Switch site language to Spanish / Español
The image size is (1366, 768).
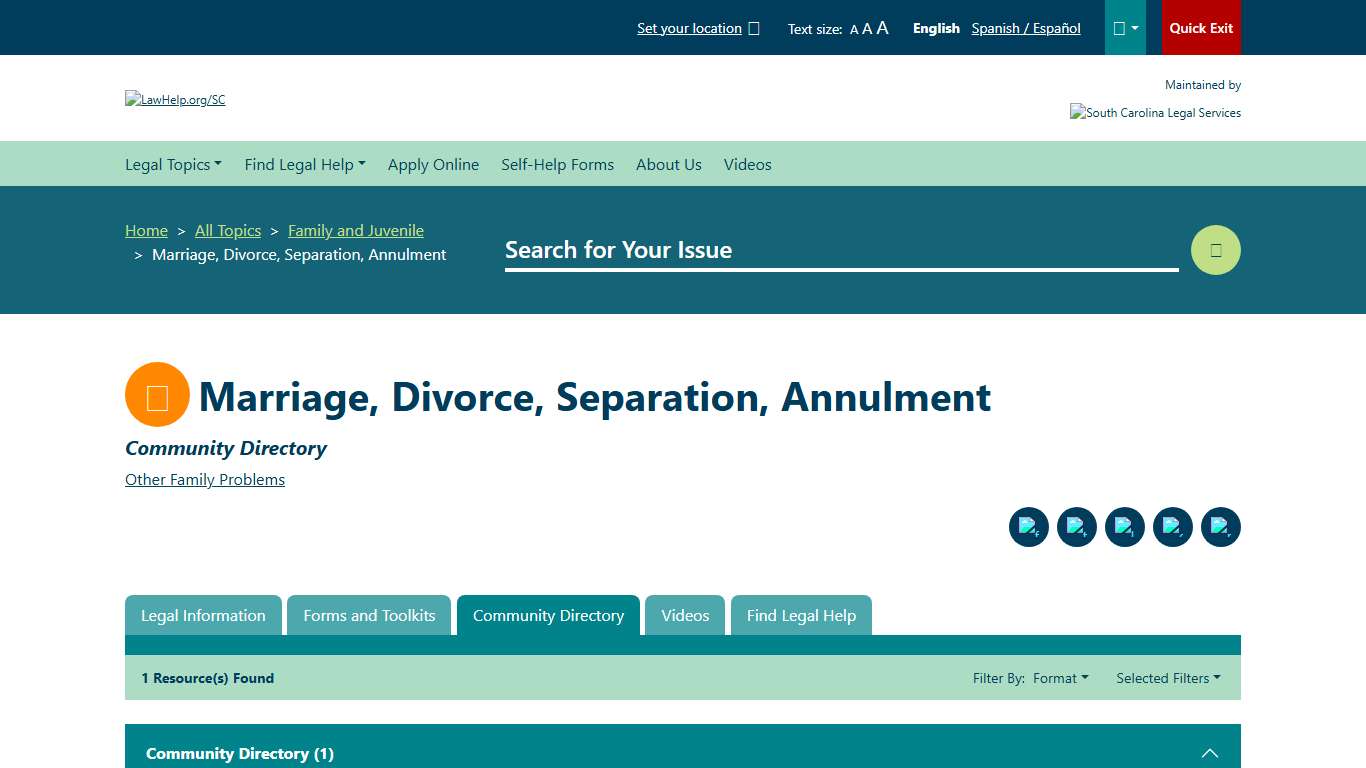tap(1026, 28)
